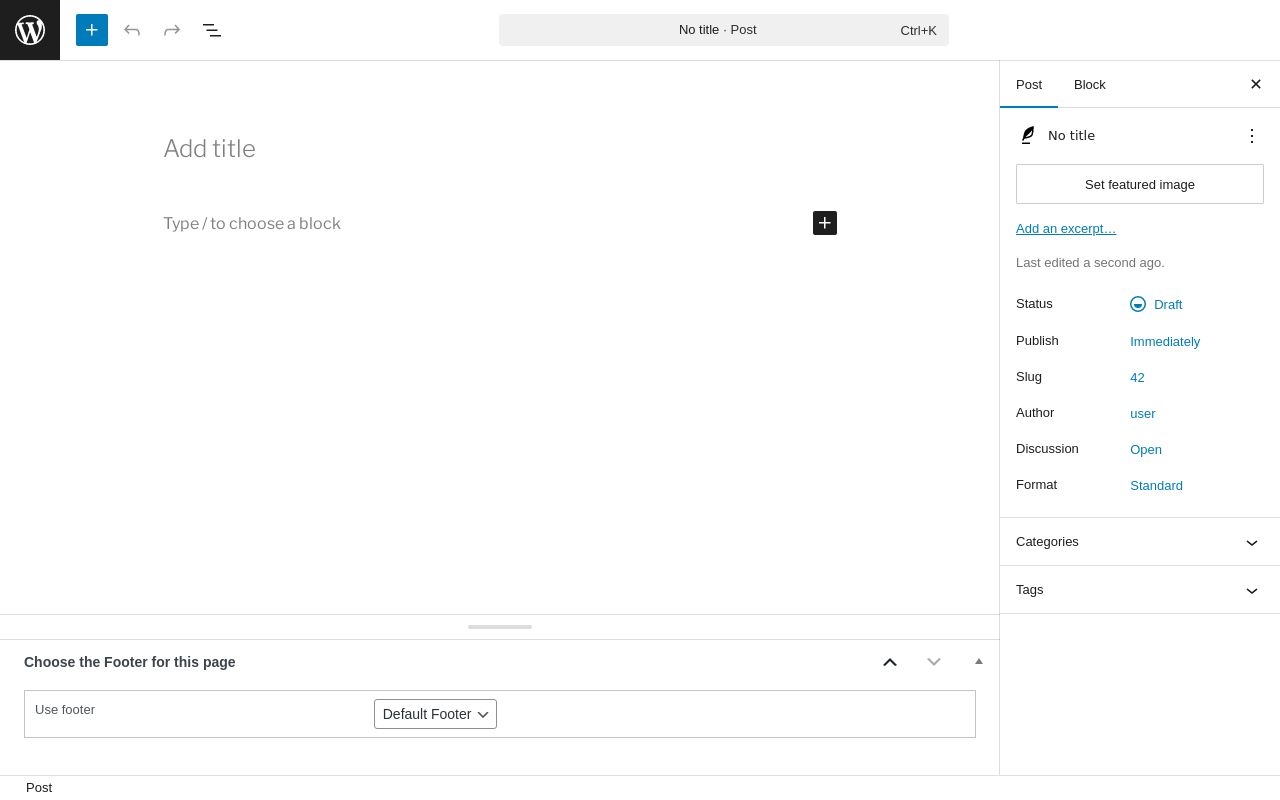Click the Set featured image button
Screen dimensions: 1280x800
click(1140, 184)
